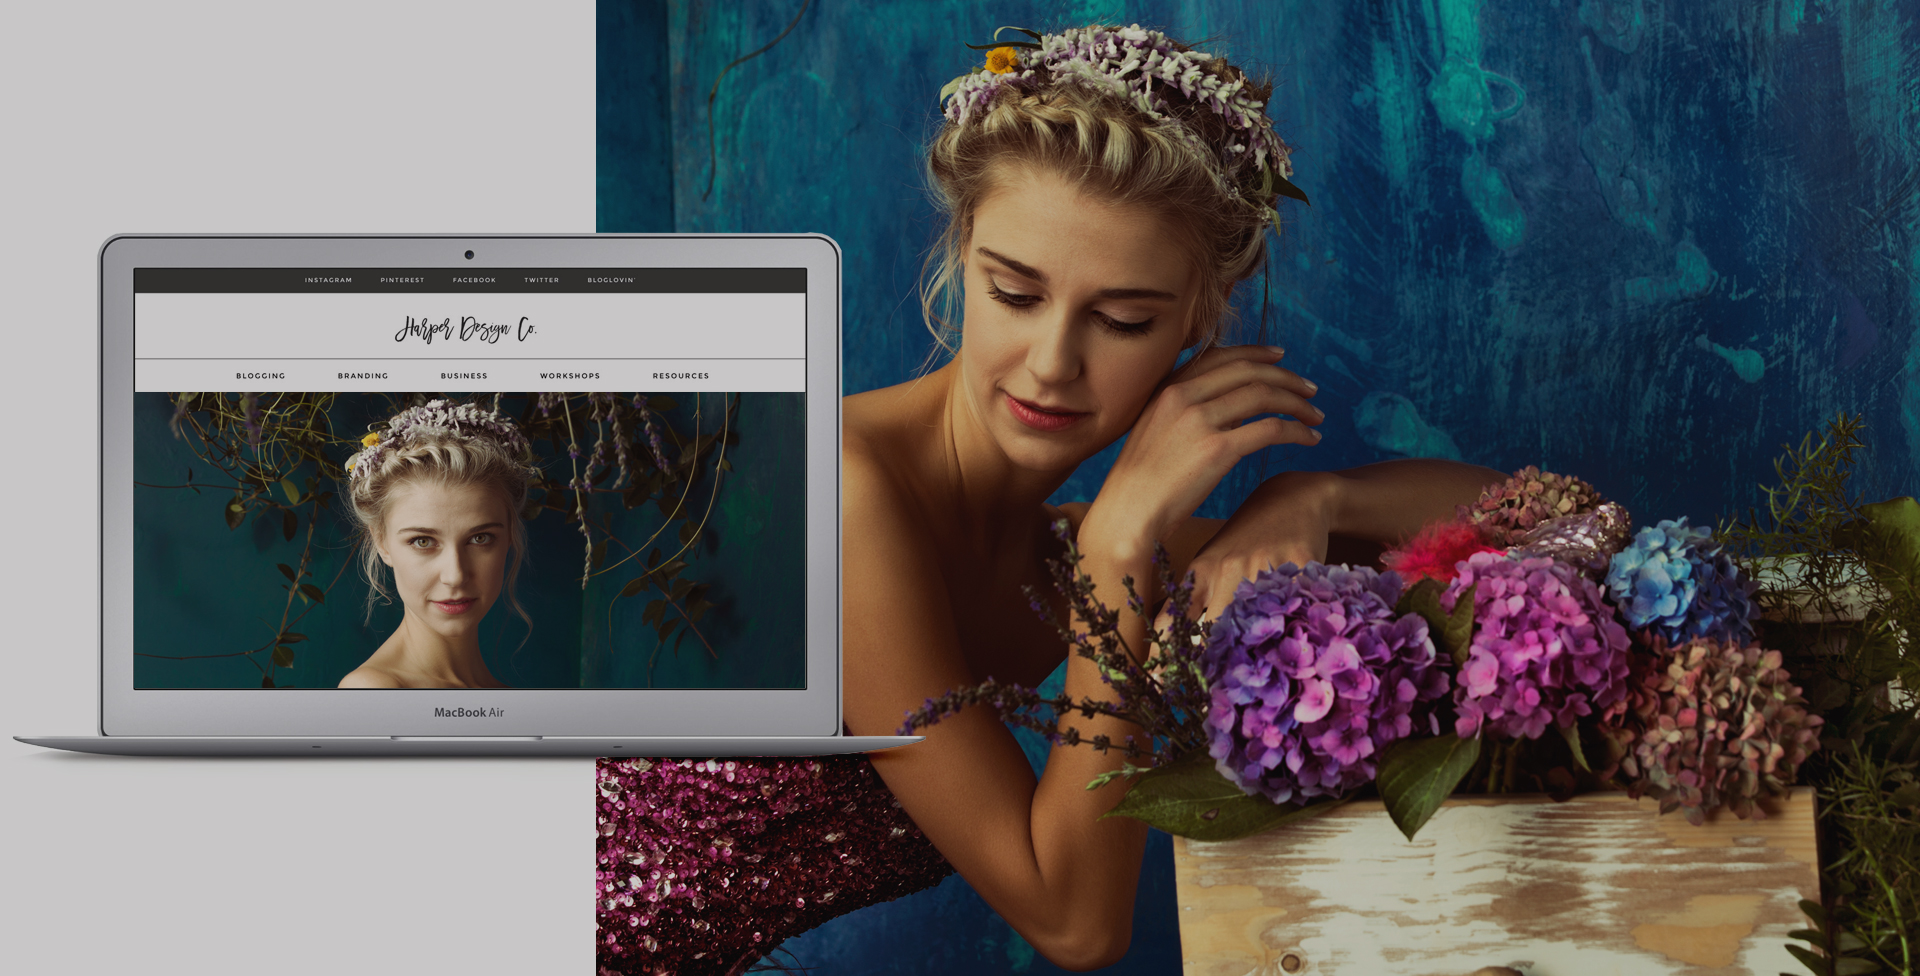Click the yellow flower in the large photo's crown
The image size is (1920, 976).
point(1000,60)
